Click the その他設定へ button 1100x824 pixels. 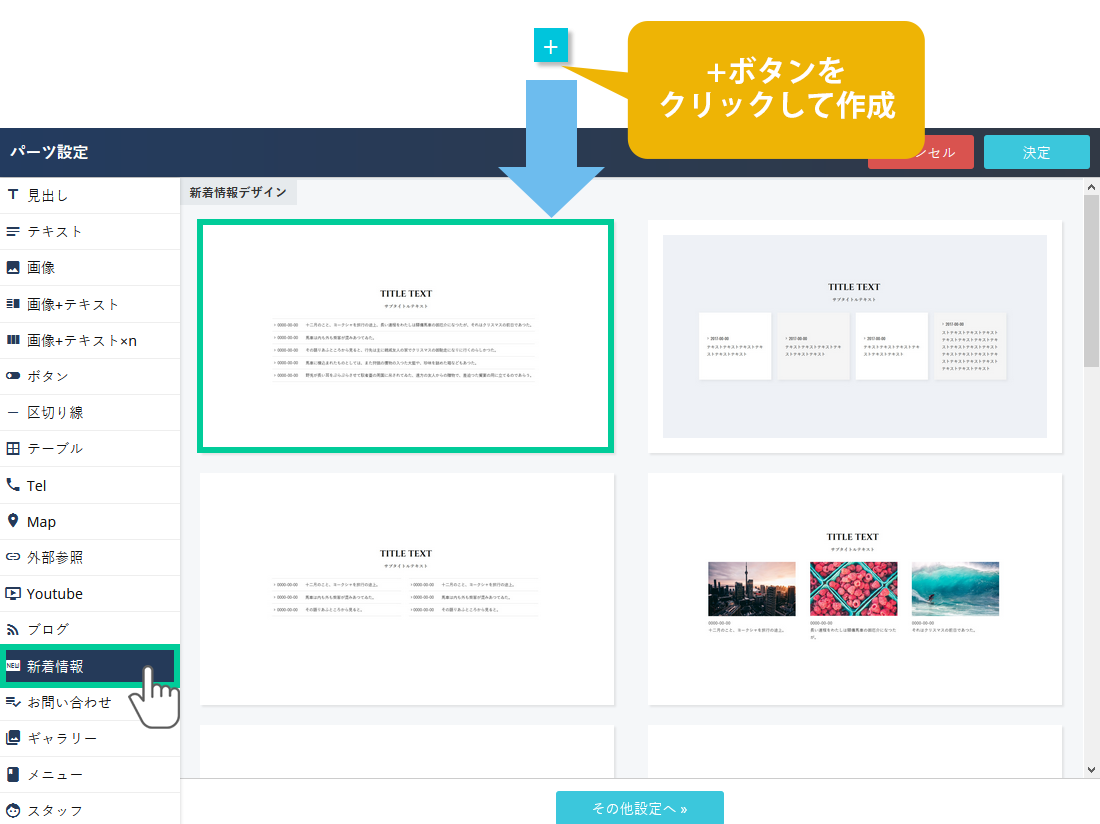click(639, 808)
